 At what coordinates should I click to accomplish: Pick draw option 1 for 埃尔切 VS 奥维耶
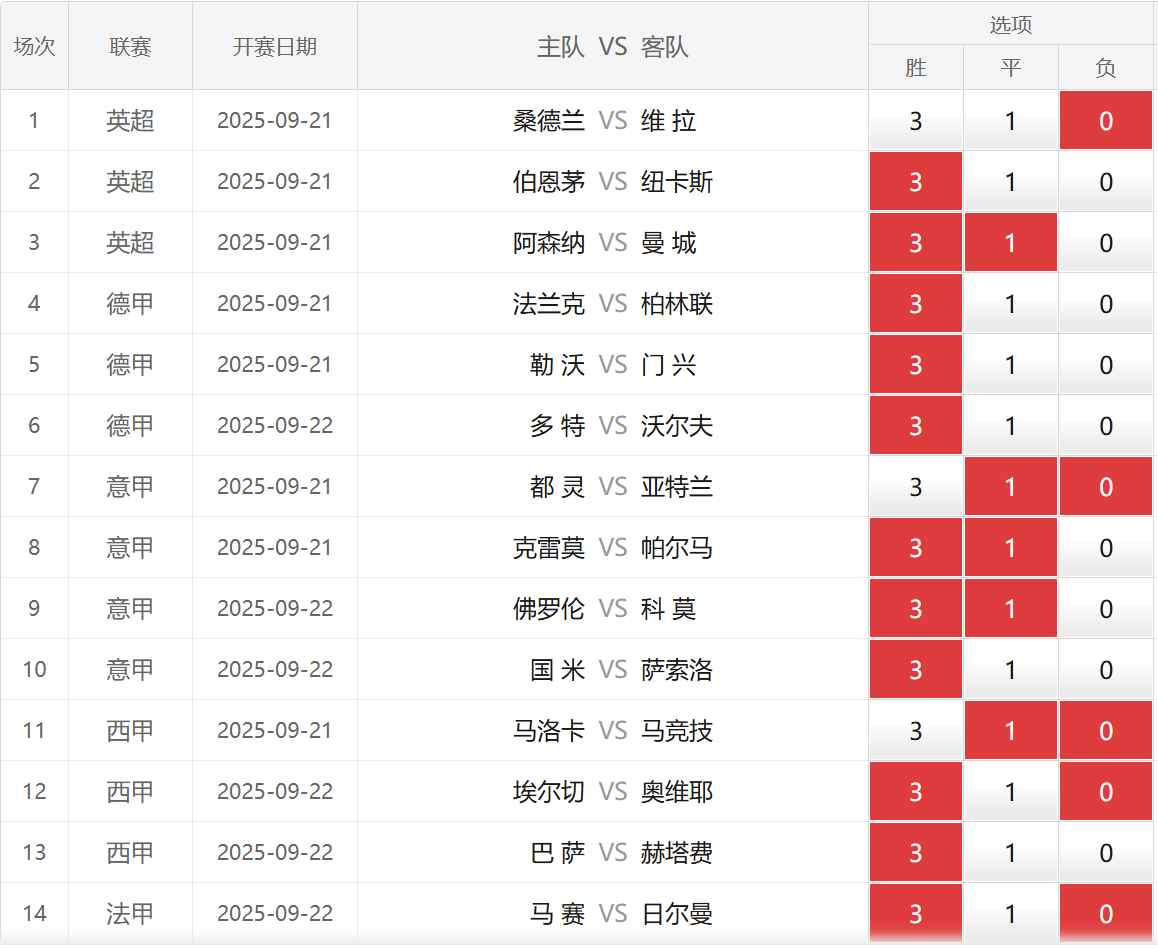[1010, 792]
